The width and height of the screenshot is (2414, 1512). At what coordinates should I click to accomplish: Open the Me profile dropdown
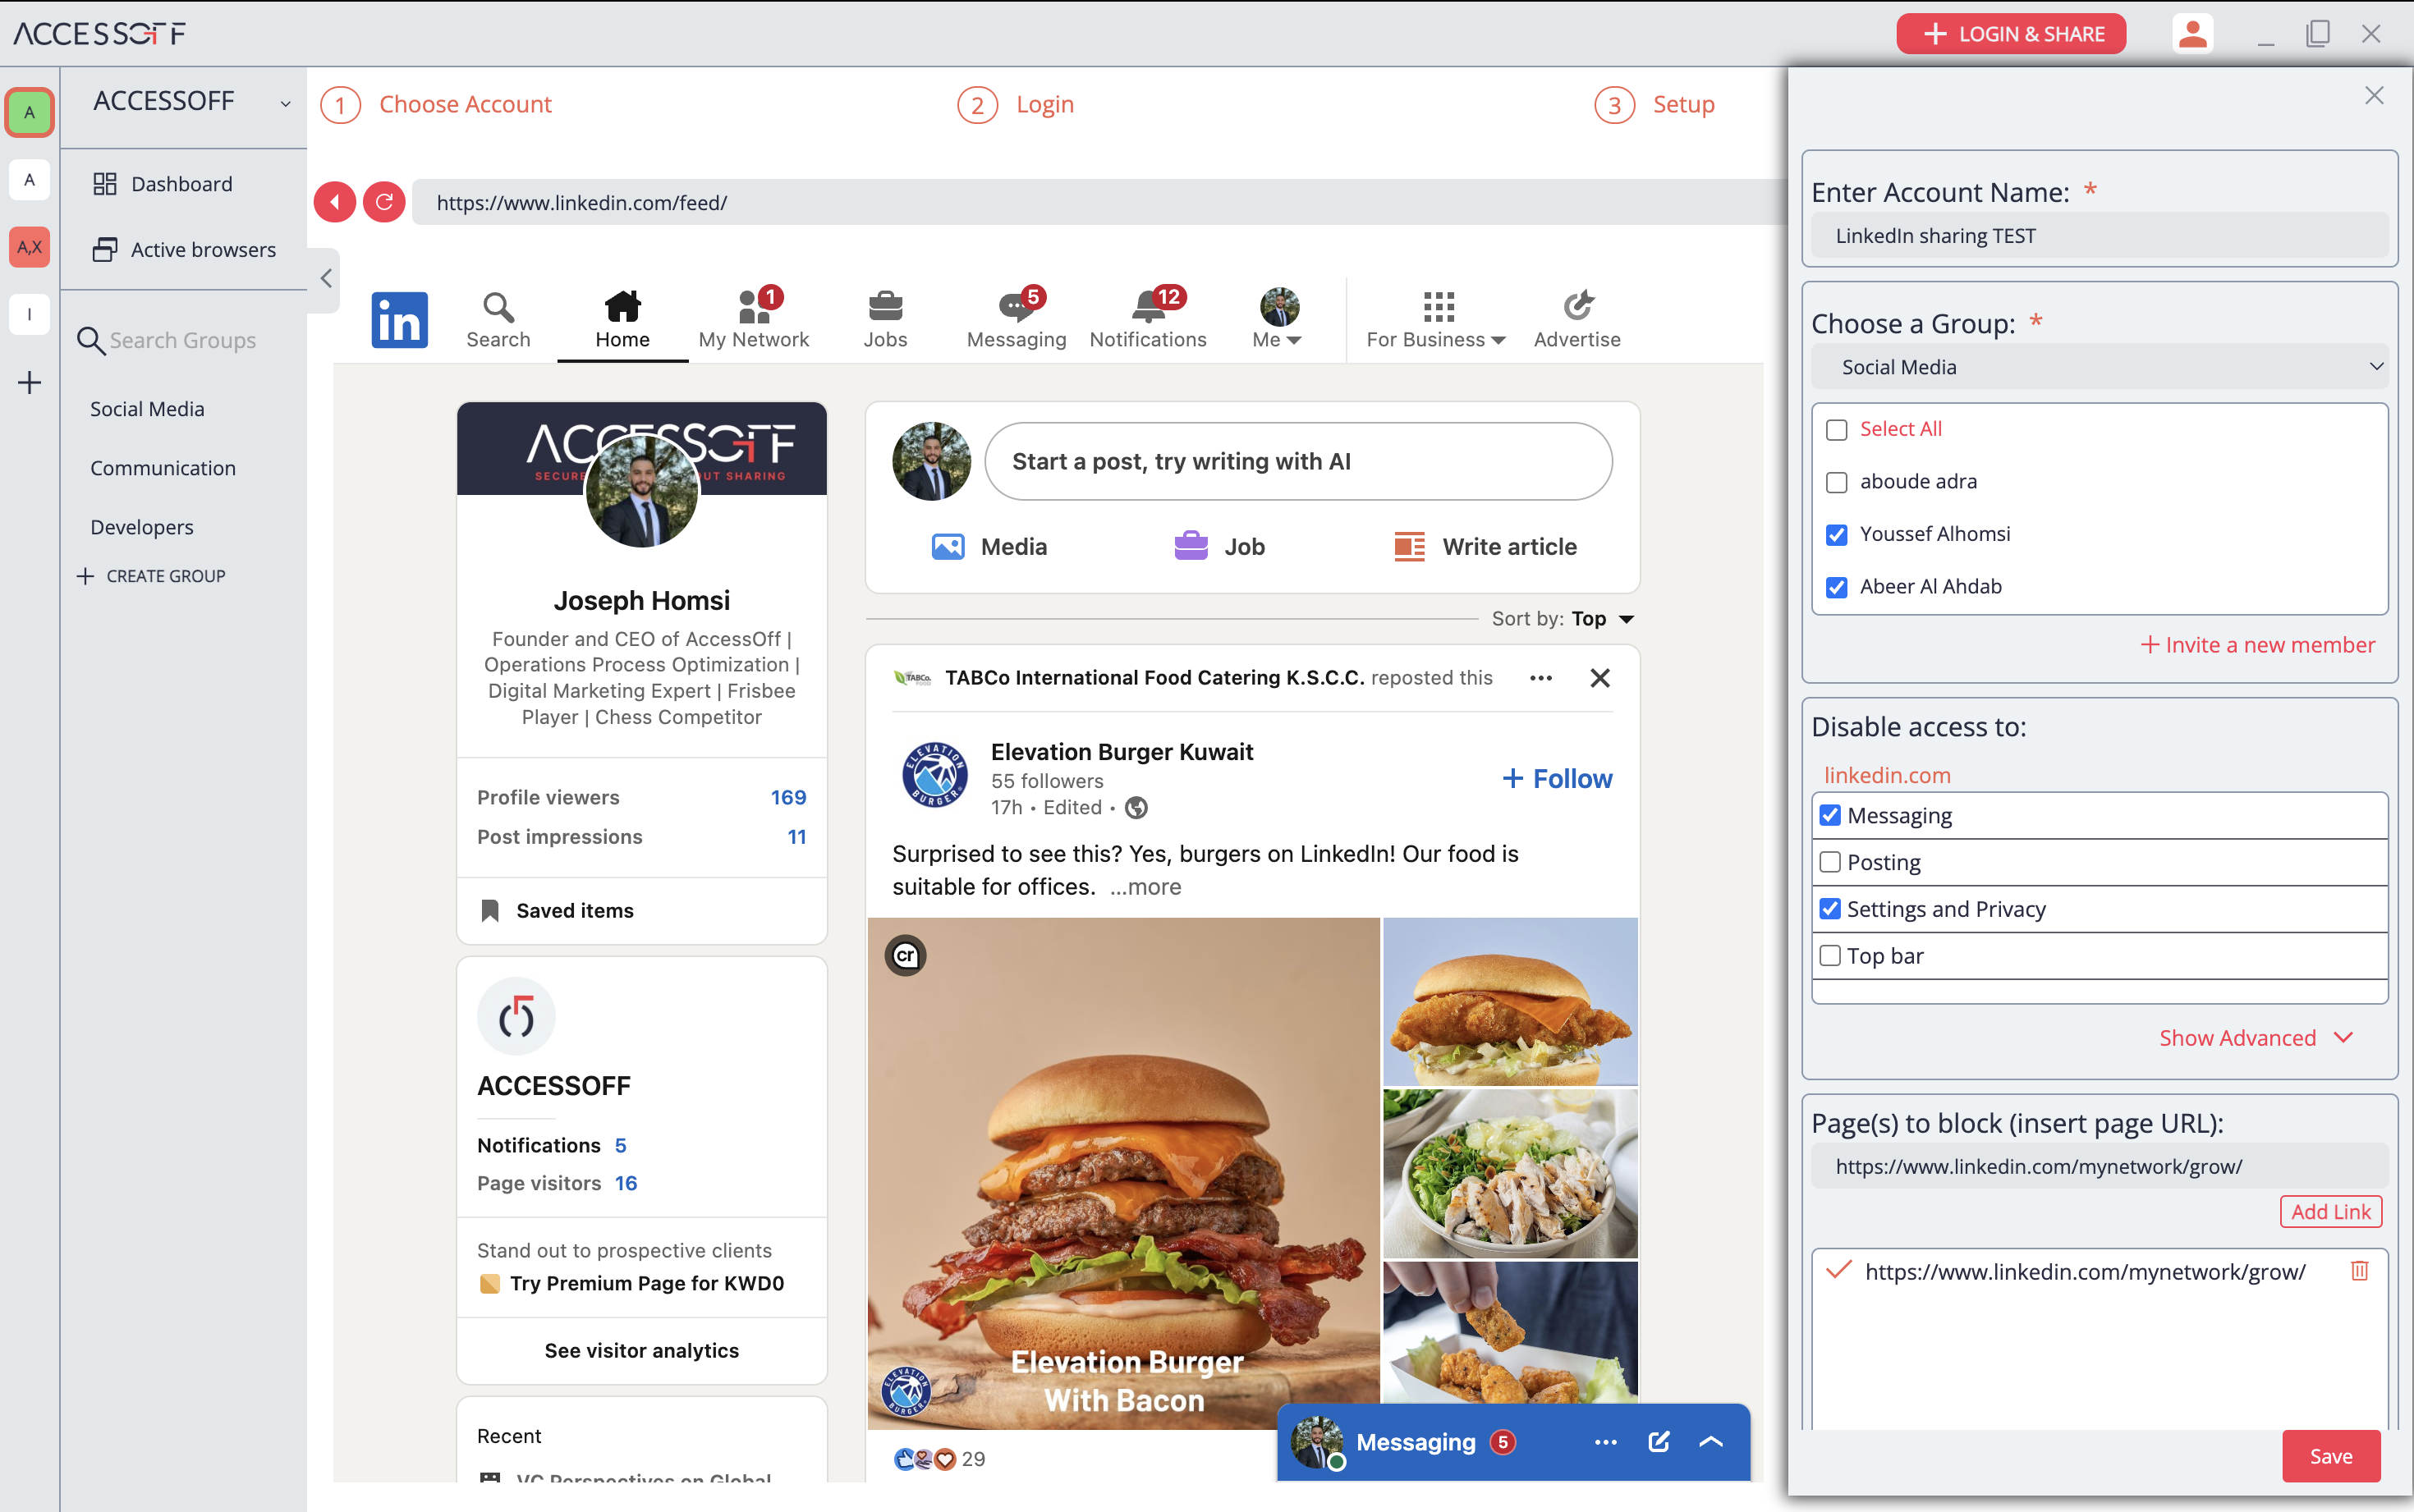point(1278,320)
